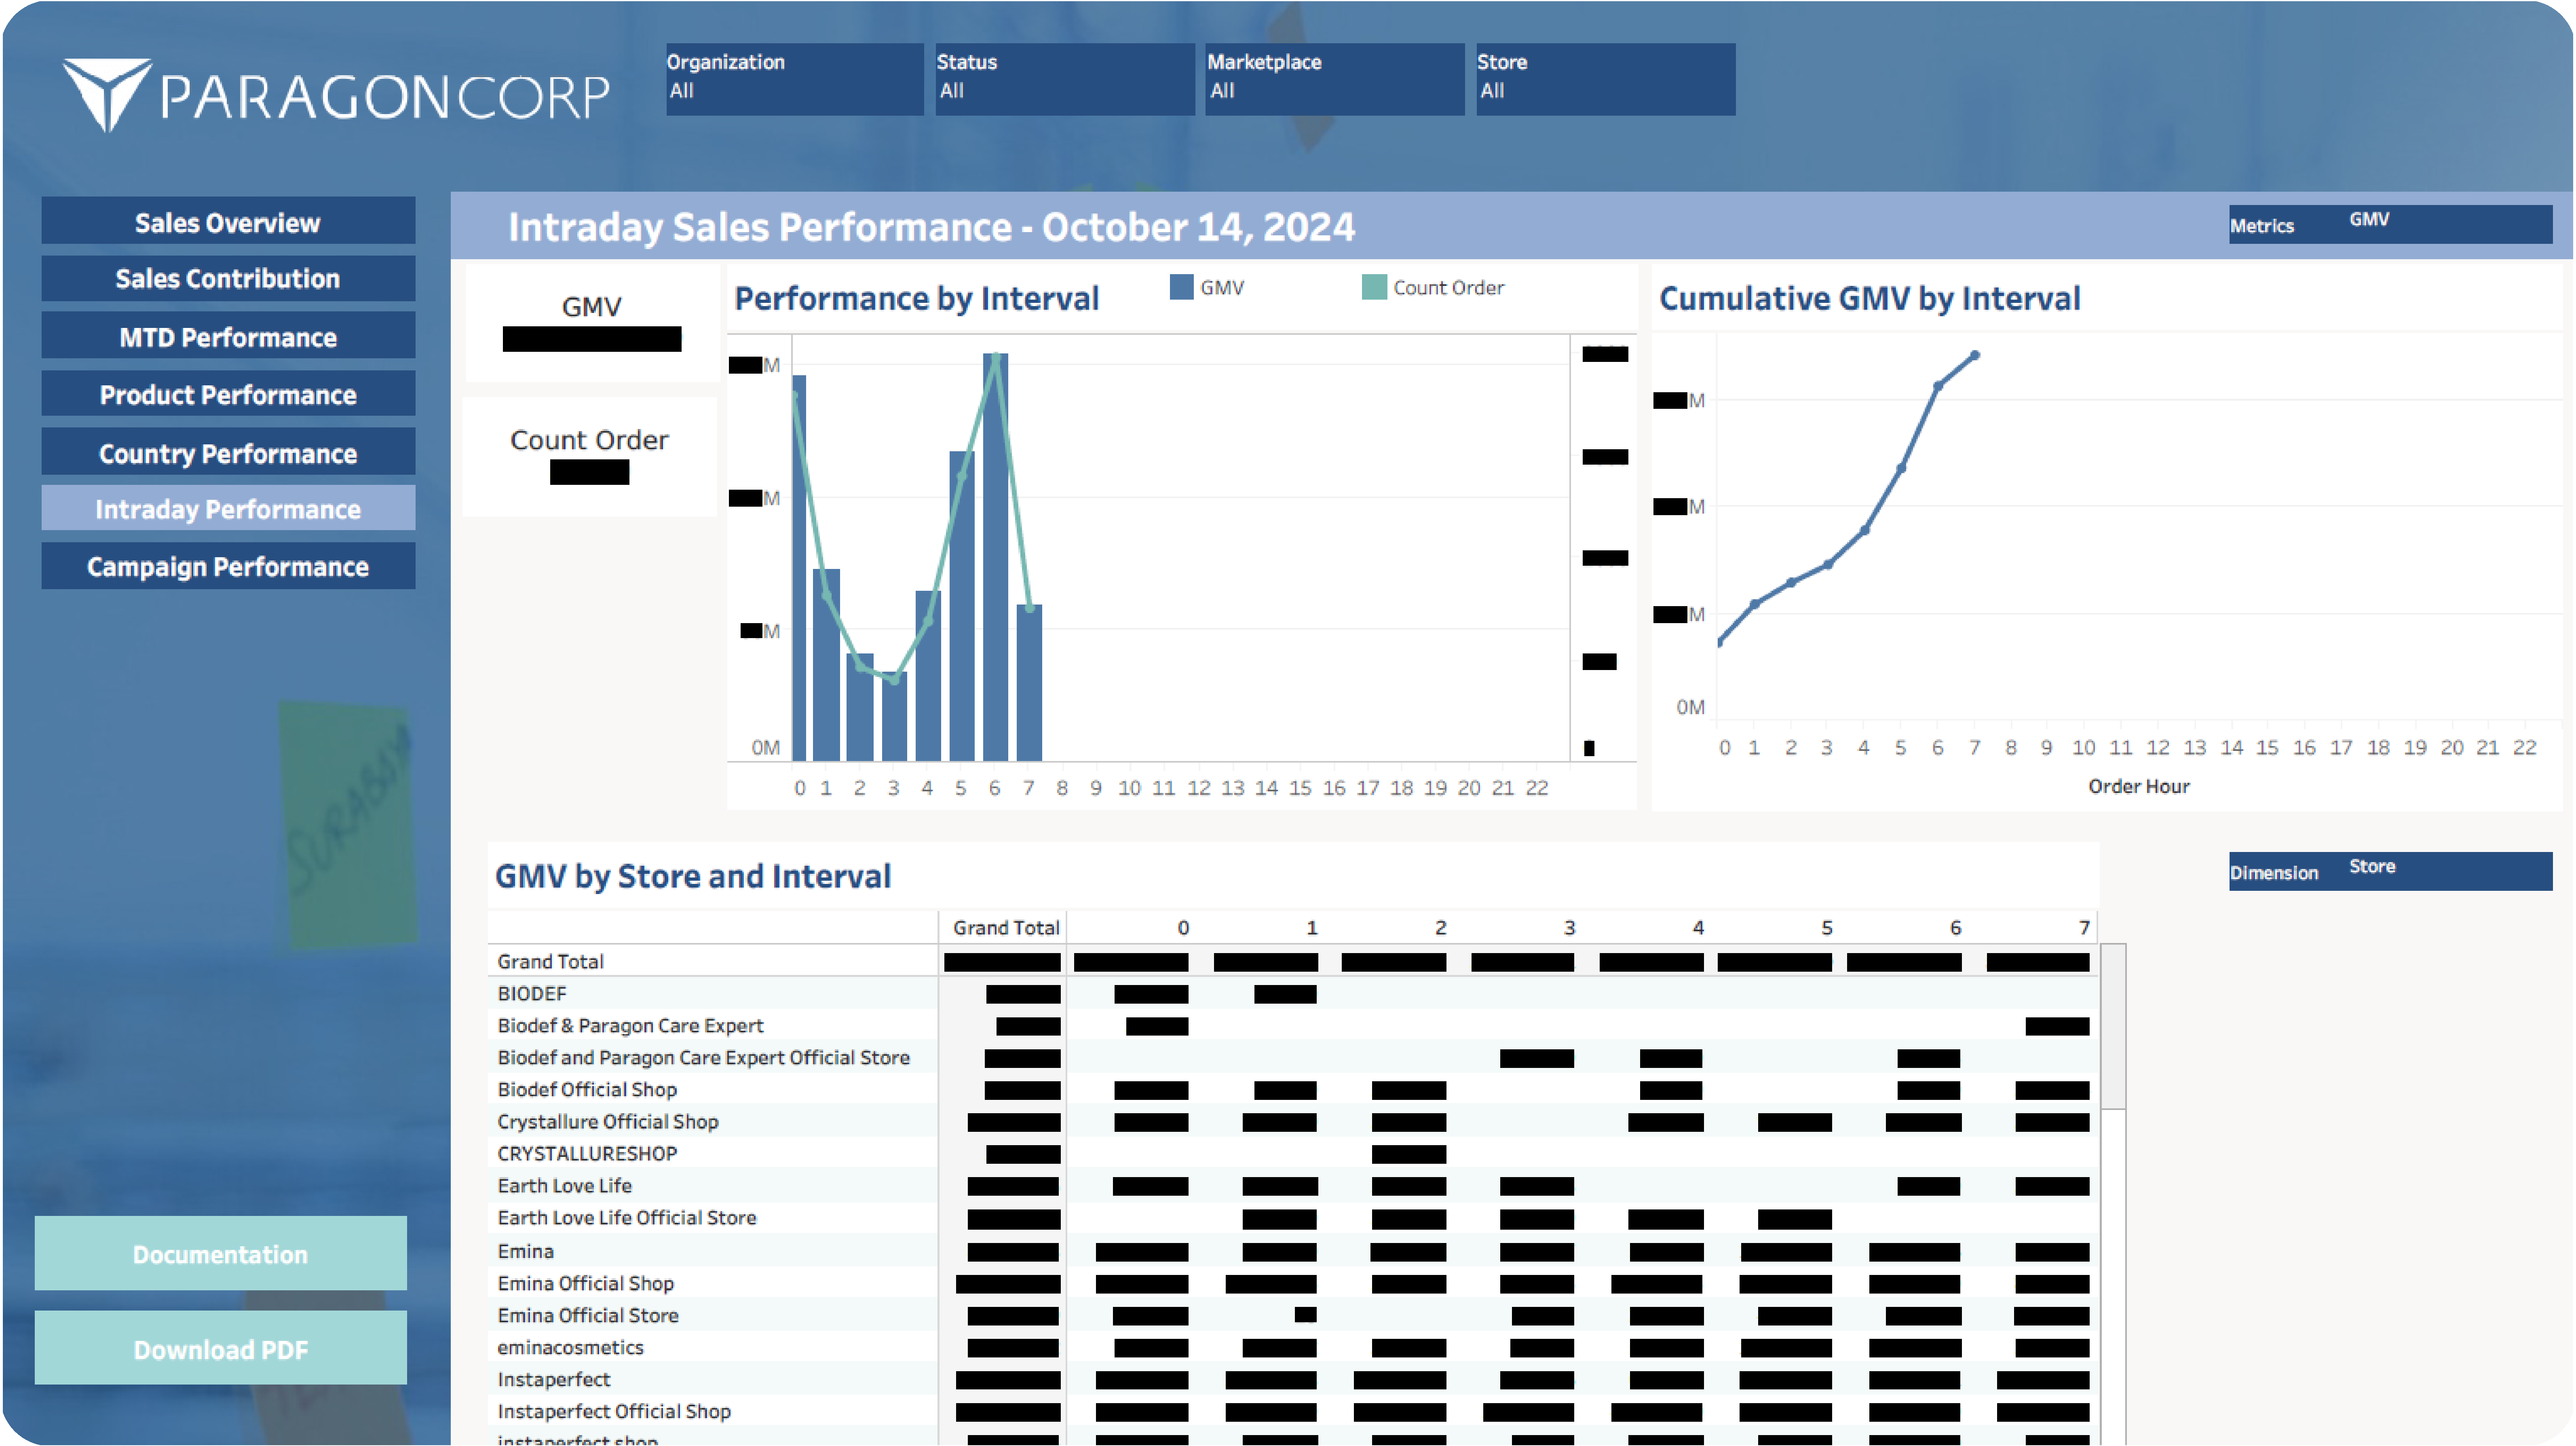Open the Dimension Store selector

pyautogui.click(x=2390, y=870)
